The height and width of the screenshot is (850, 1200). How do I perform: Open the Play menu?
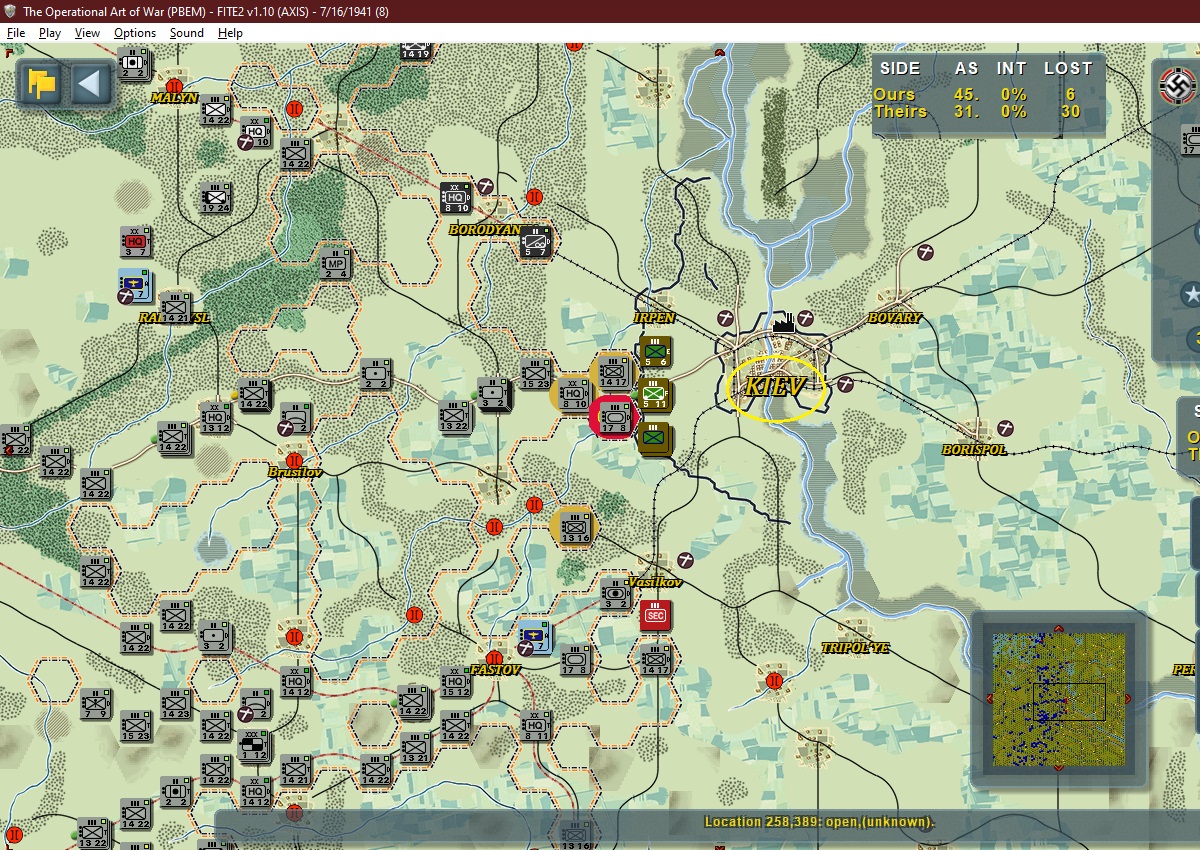(50, 33)
